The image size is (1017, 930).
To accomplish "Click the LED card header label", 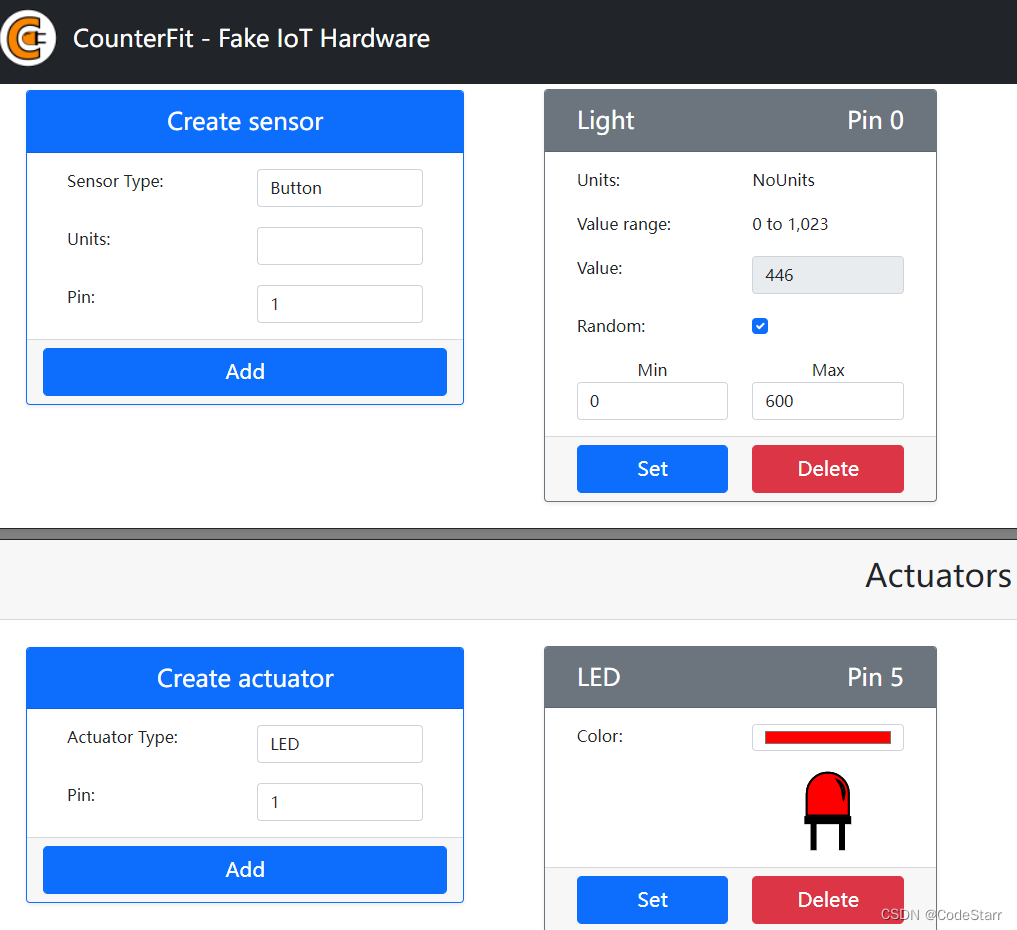I will pos(599,678).
